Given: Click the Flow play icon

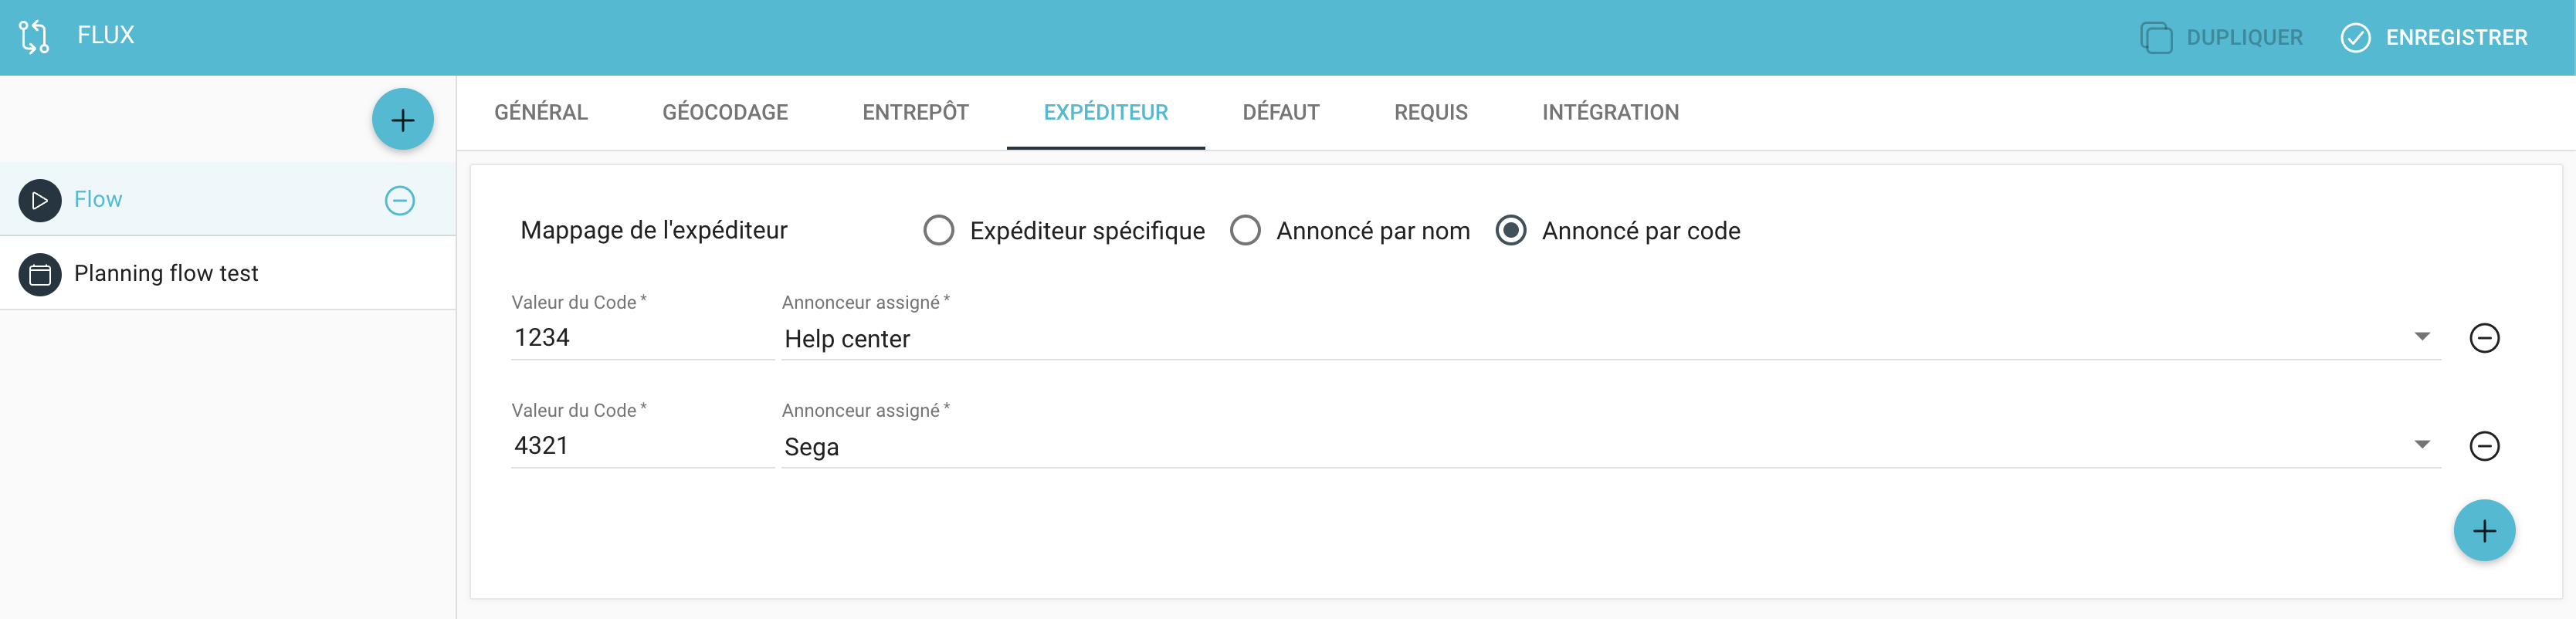Looking at the screenshot, I should [x=40, y=200].
